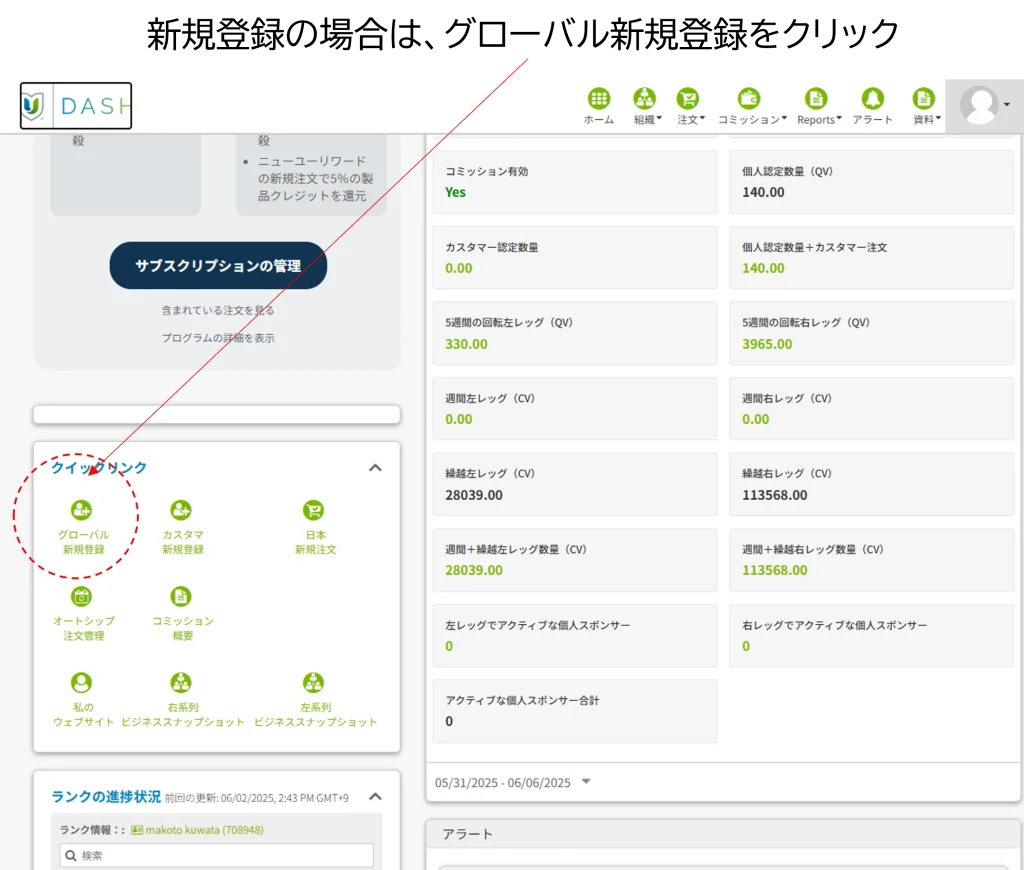The height and width of the screenshot is (870, 1024).
Task: Expand the コミッション menu dropdown label
Action: click(x=752, y=120)
